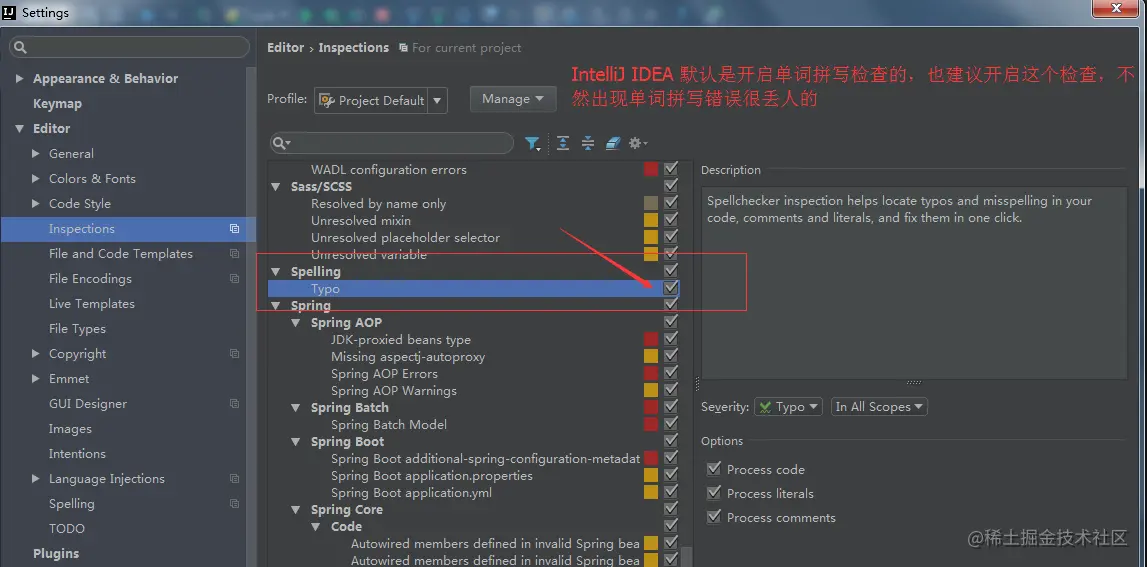Viewport: 1147px width, 567px height.
Task: Expand Colors & Fonts in sidebar
Action: tap(36, 179)
